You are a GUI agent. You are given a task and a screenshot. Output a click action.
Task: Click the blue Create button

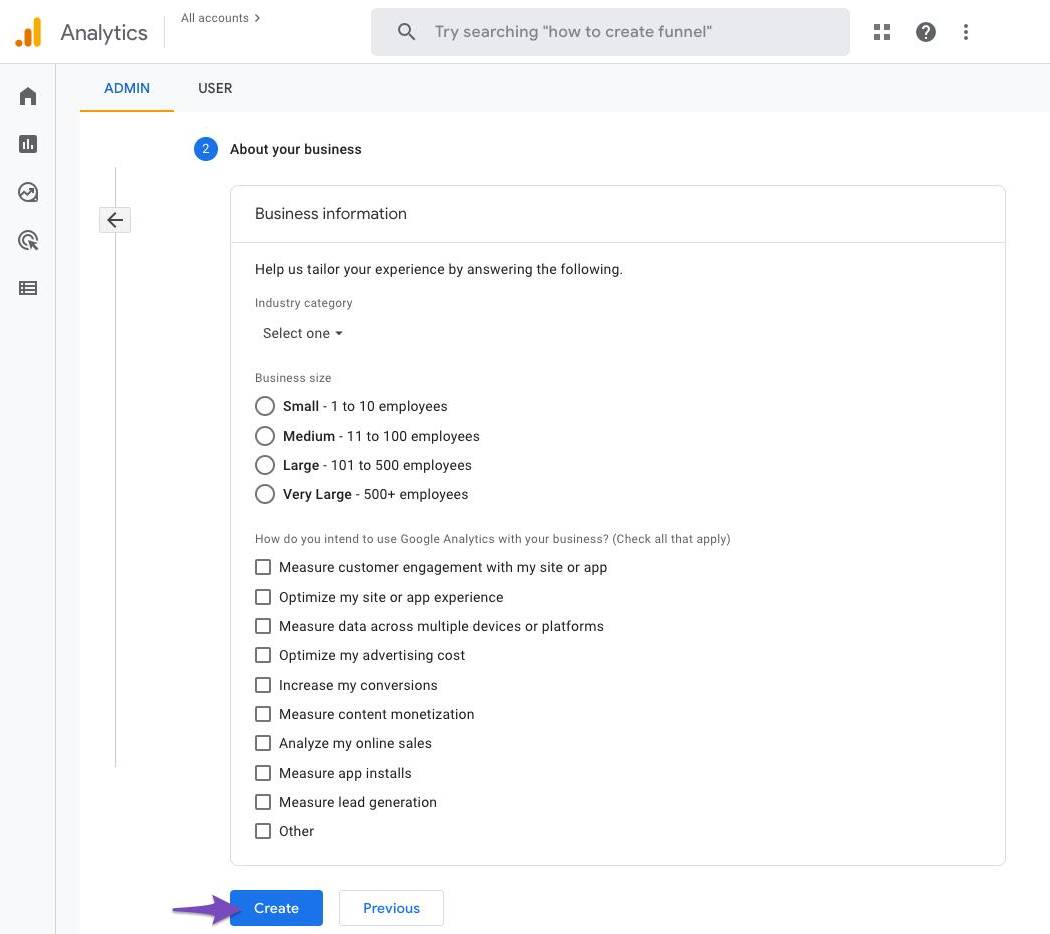pos(276,908)
